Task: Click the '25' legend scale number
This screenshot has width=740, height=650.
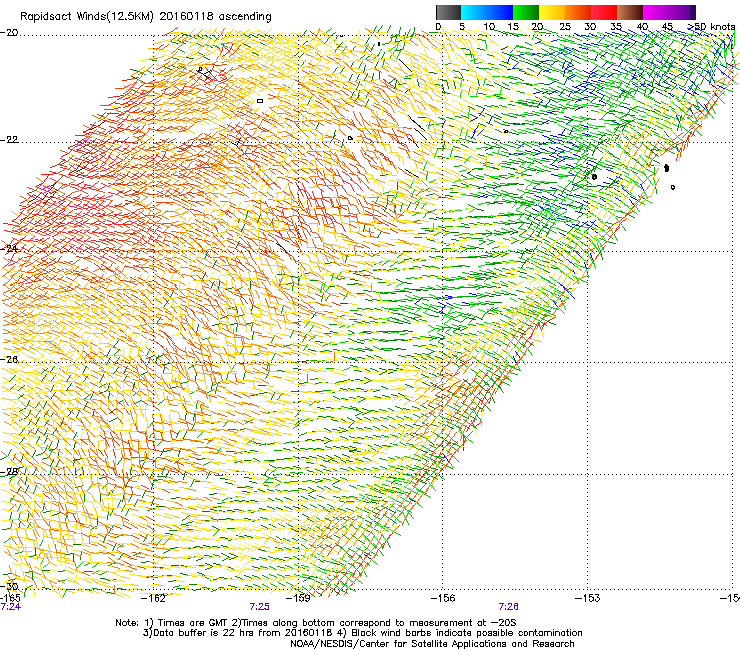Action: [x=564, y=27]
